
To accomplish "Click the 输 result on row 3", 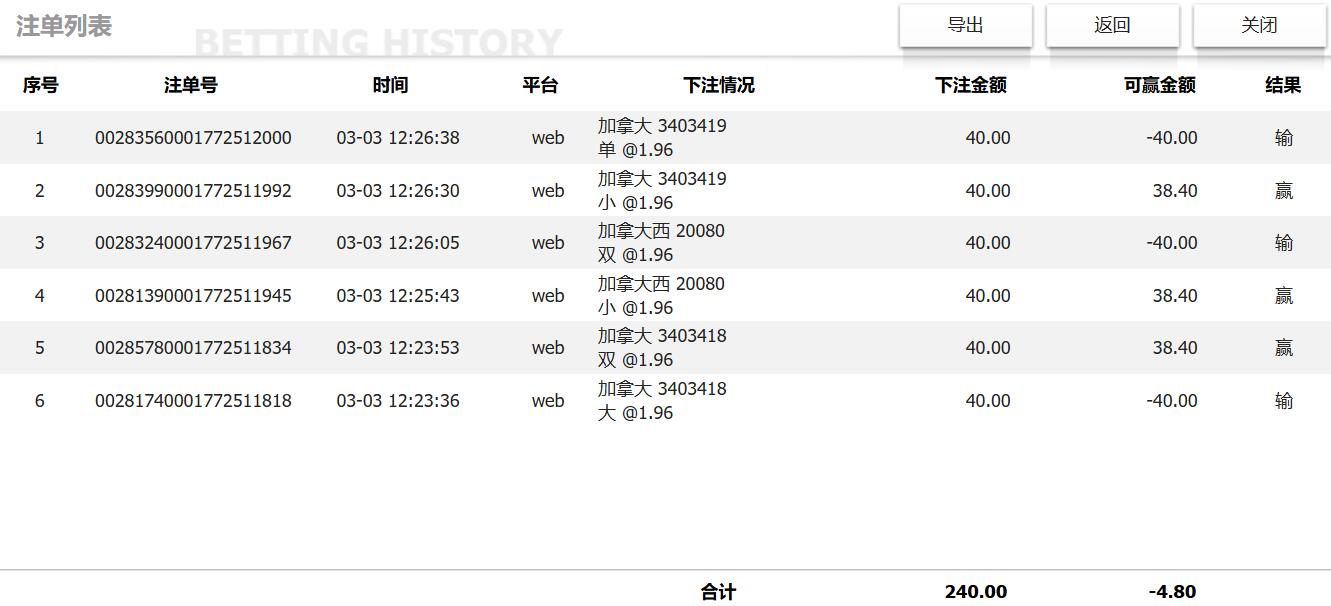I will click(x=1284, y=242).
